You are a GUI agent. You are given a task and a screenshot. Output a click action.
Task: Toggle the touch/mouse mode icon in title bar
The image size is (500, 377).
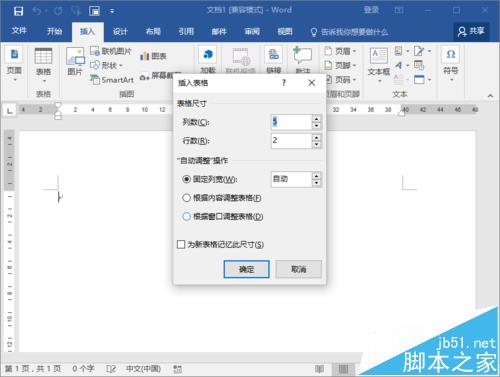point(94,11)
